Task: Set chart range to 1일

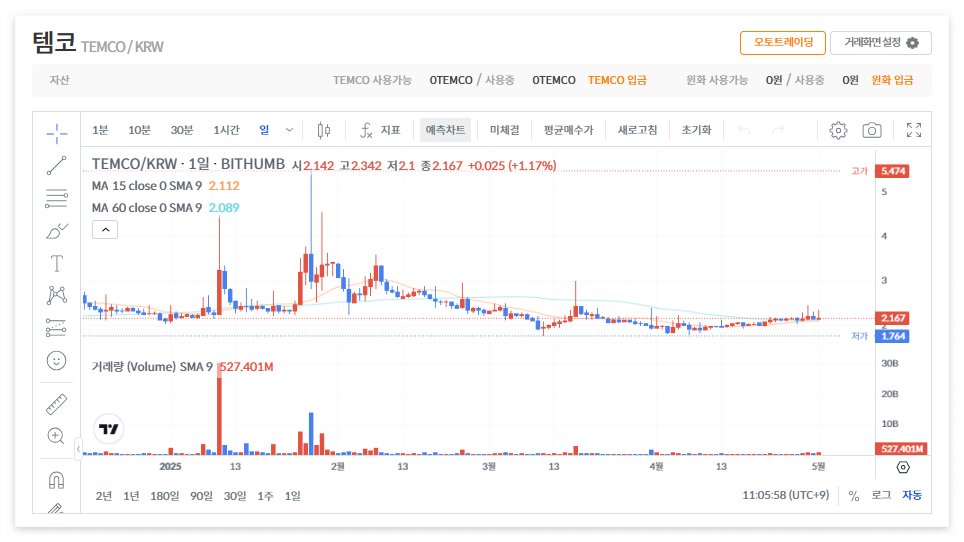Action: point(293,496)
